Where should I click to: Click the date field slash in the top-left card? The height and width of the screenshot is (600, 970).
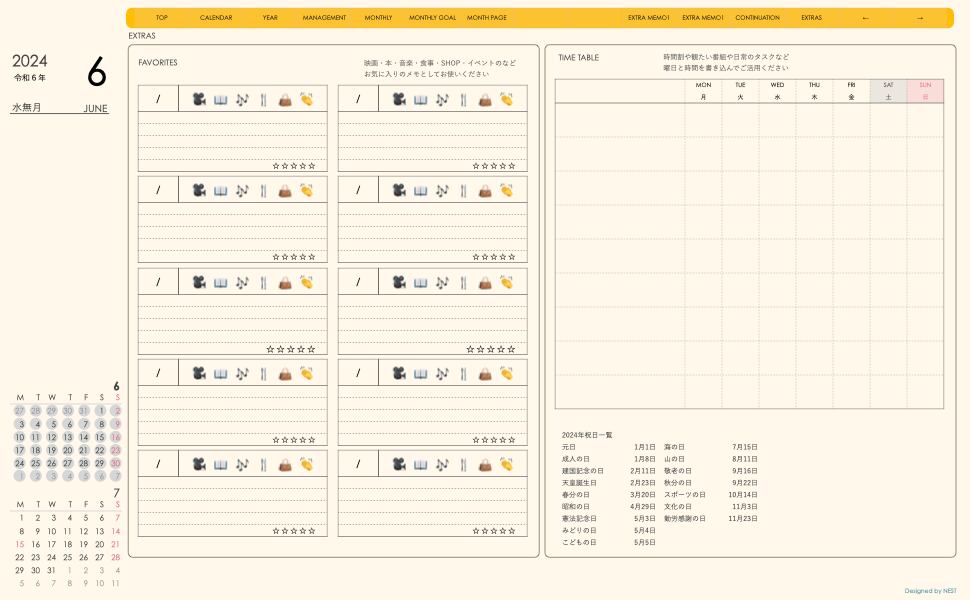coord(158,99)
